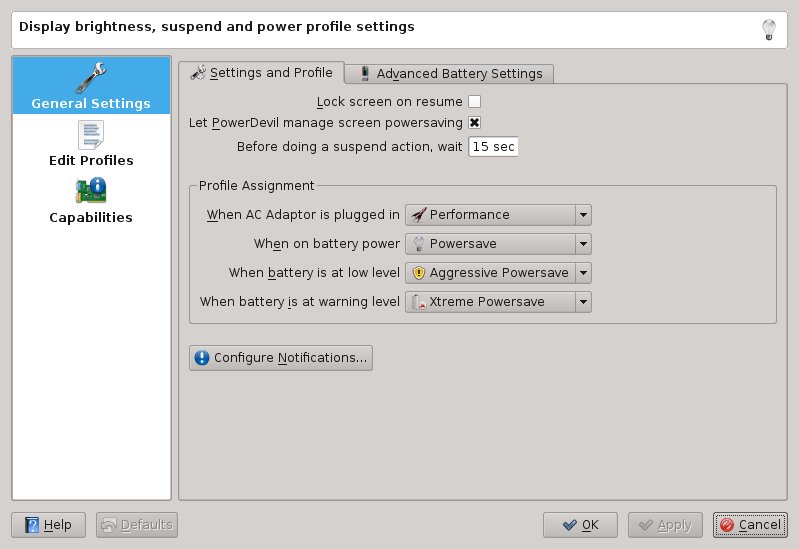This screenshot has width=799, height=549.
Task: Open battery low level profile dropdown
Action: click(x=583, y=273)
